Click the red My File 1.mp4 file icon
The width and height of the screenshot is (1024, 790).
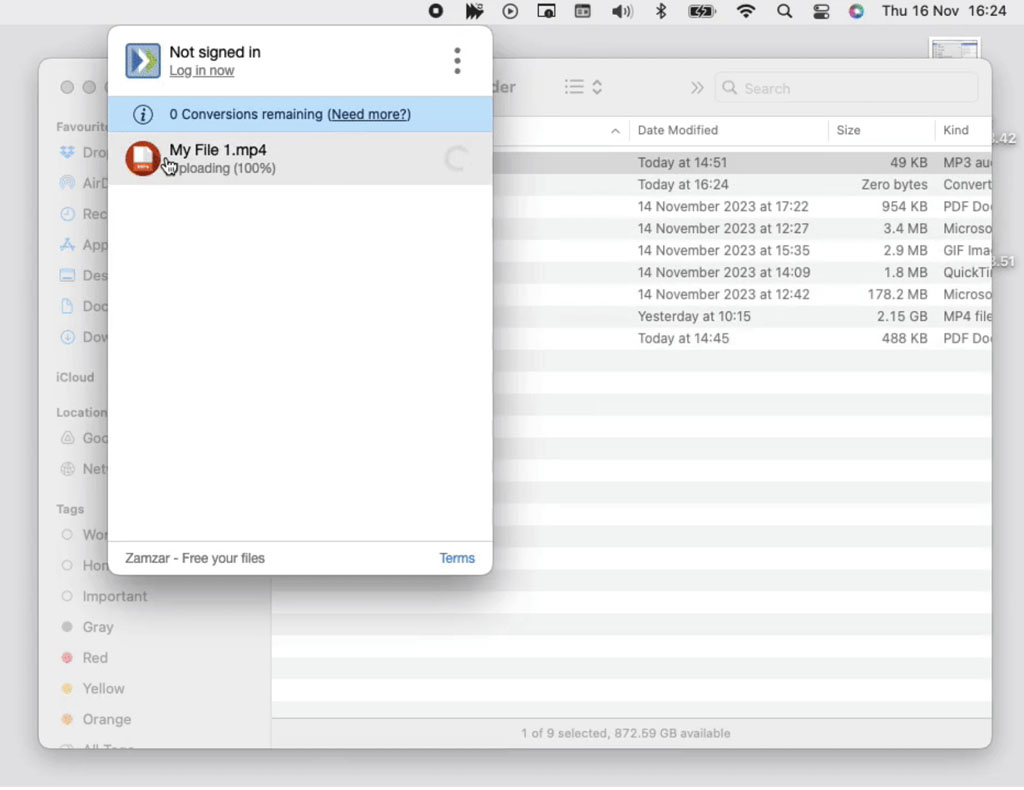coord(142,159)
